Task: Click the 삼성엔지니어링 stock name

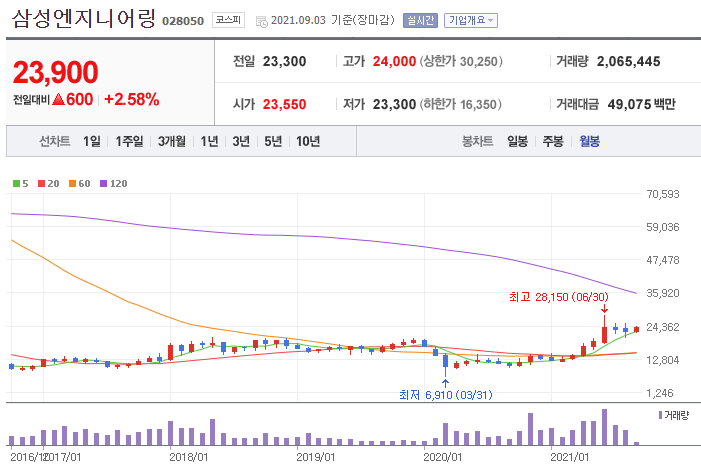Action: pos(84,19)
